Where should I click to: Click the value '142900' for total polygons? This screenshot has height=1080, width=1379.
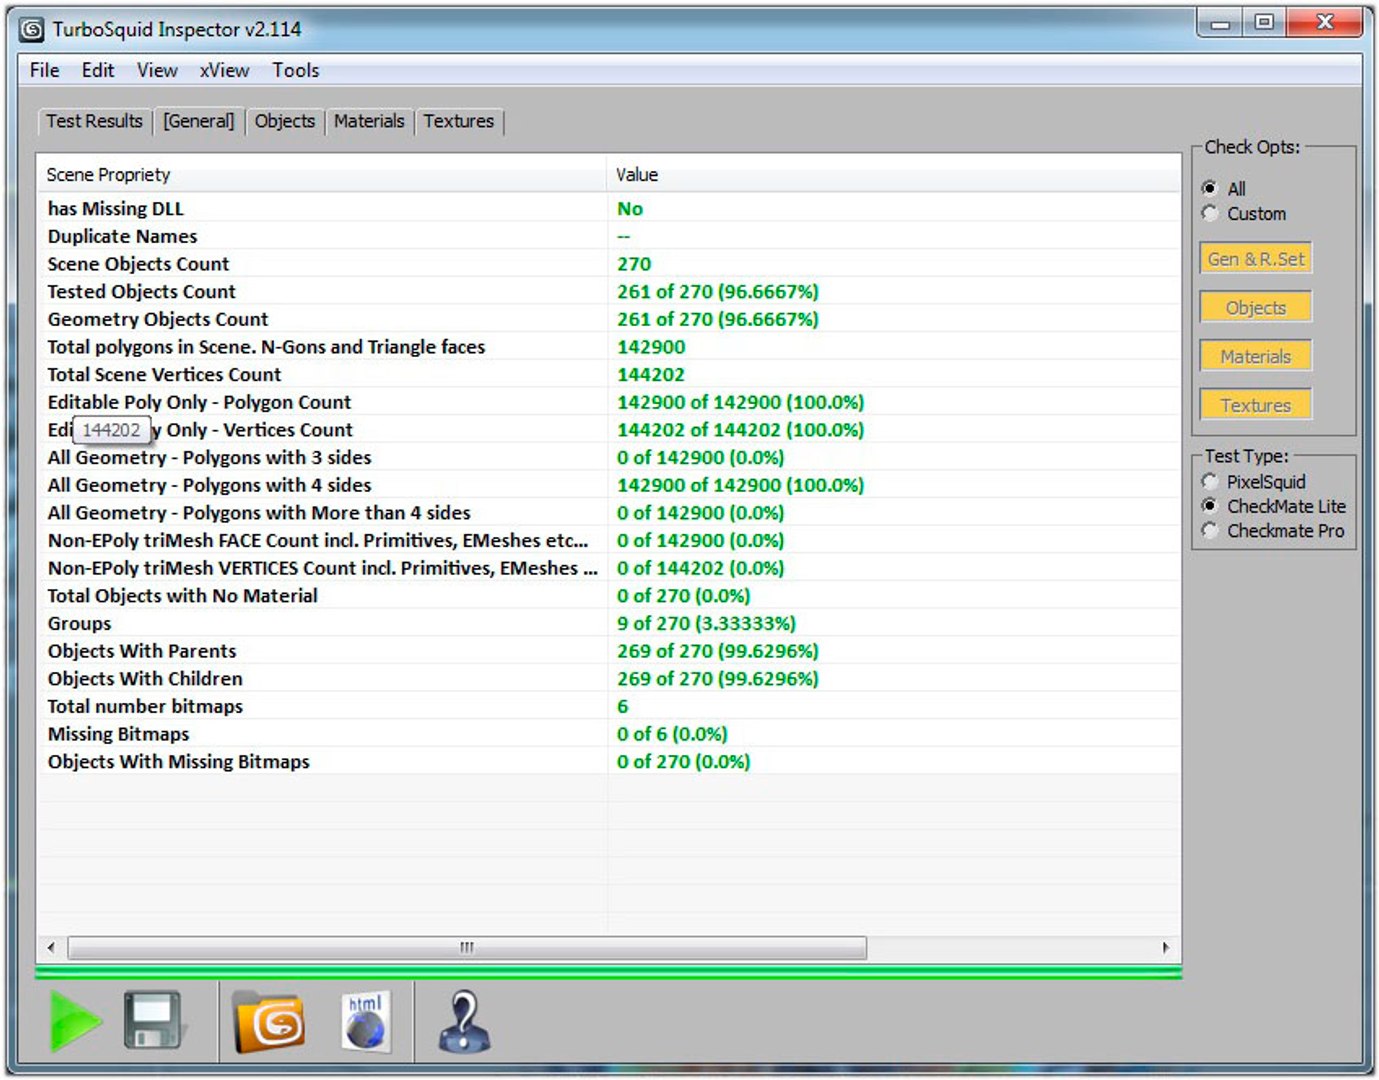pyautogui.click(x=651, y=347)
